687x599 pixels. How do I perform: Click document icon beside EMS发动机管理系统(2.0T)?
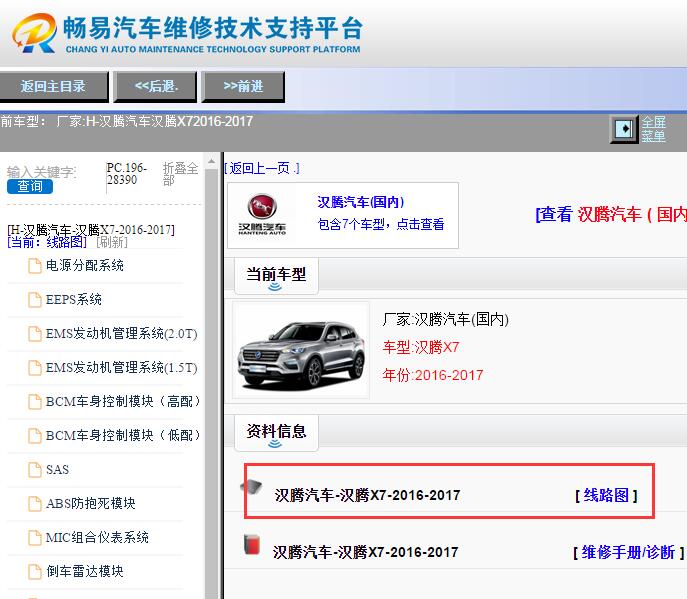[x=35, y=334]
